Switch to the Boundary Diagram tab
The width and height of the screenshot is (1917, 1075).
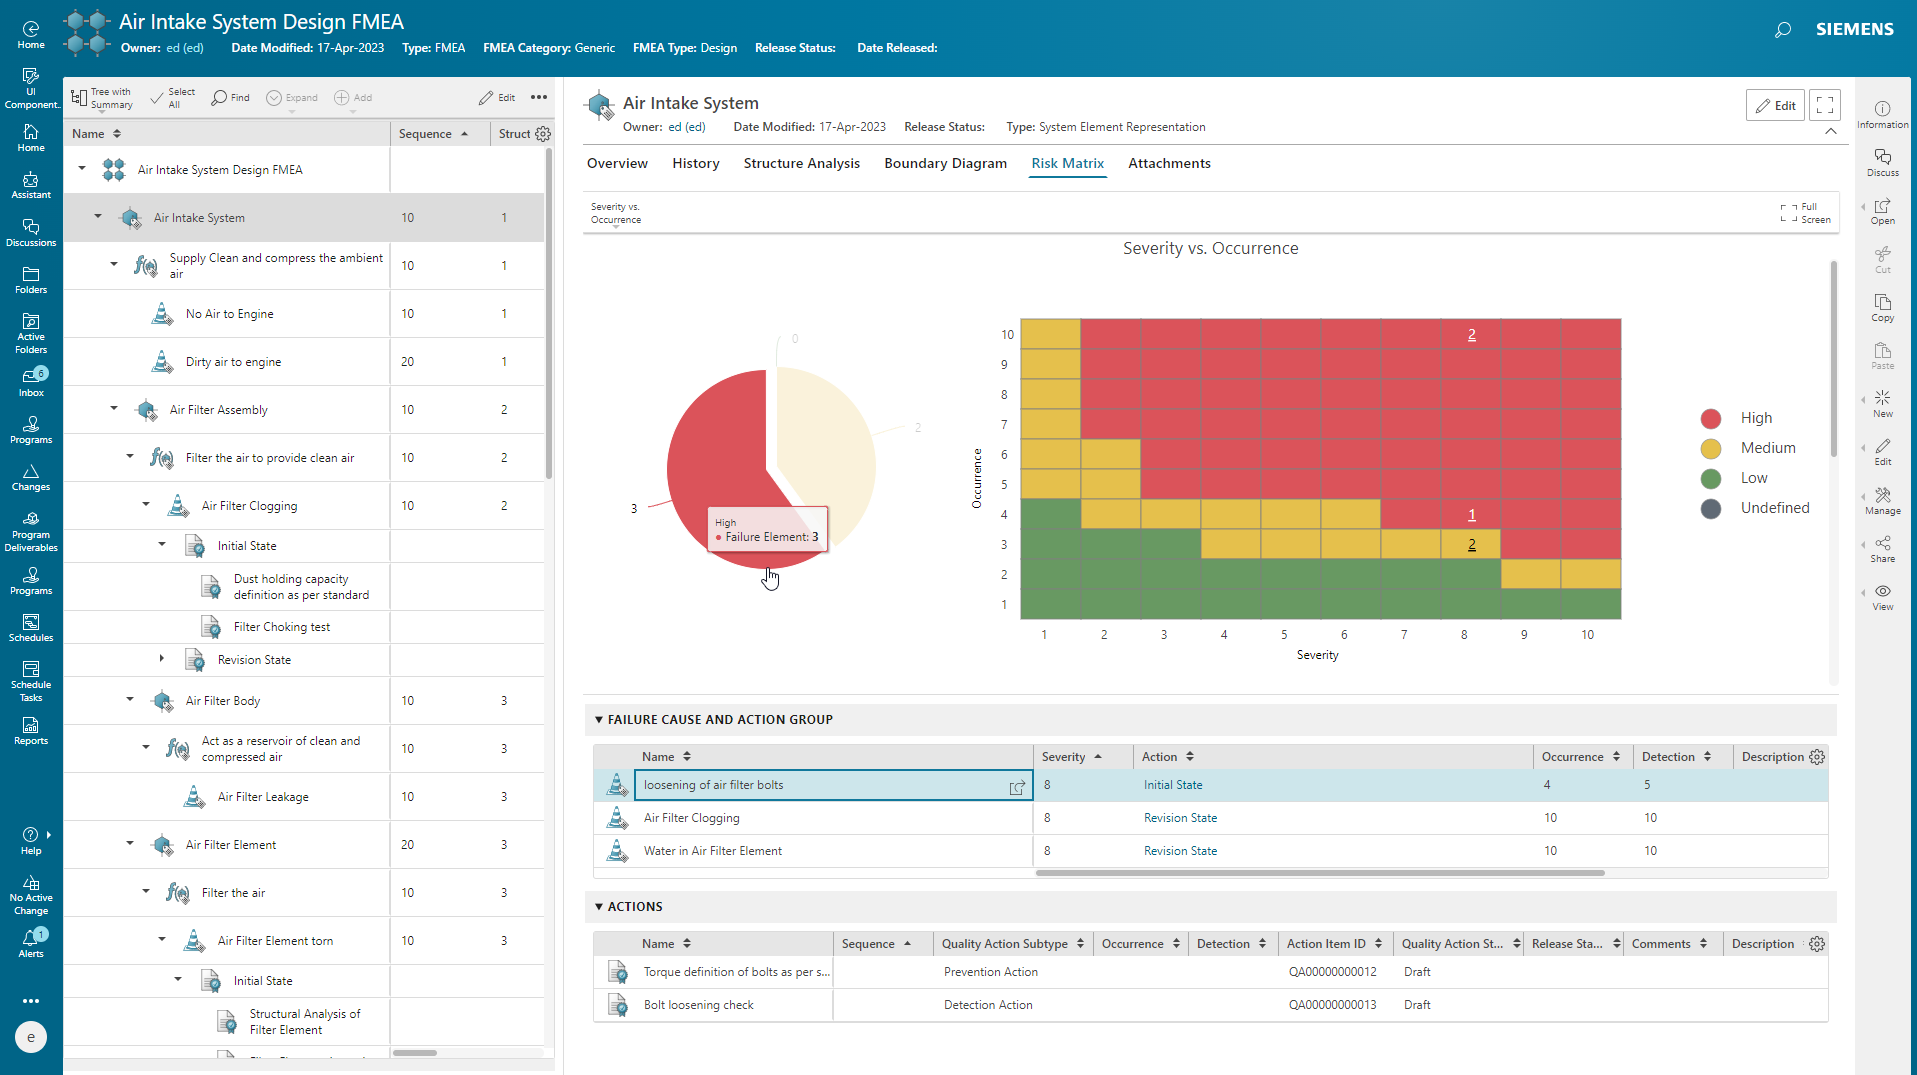click(945, 163)
